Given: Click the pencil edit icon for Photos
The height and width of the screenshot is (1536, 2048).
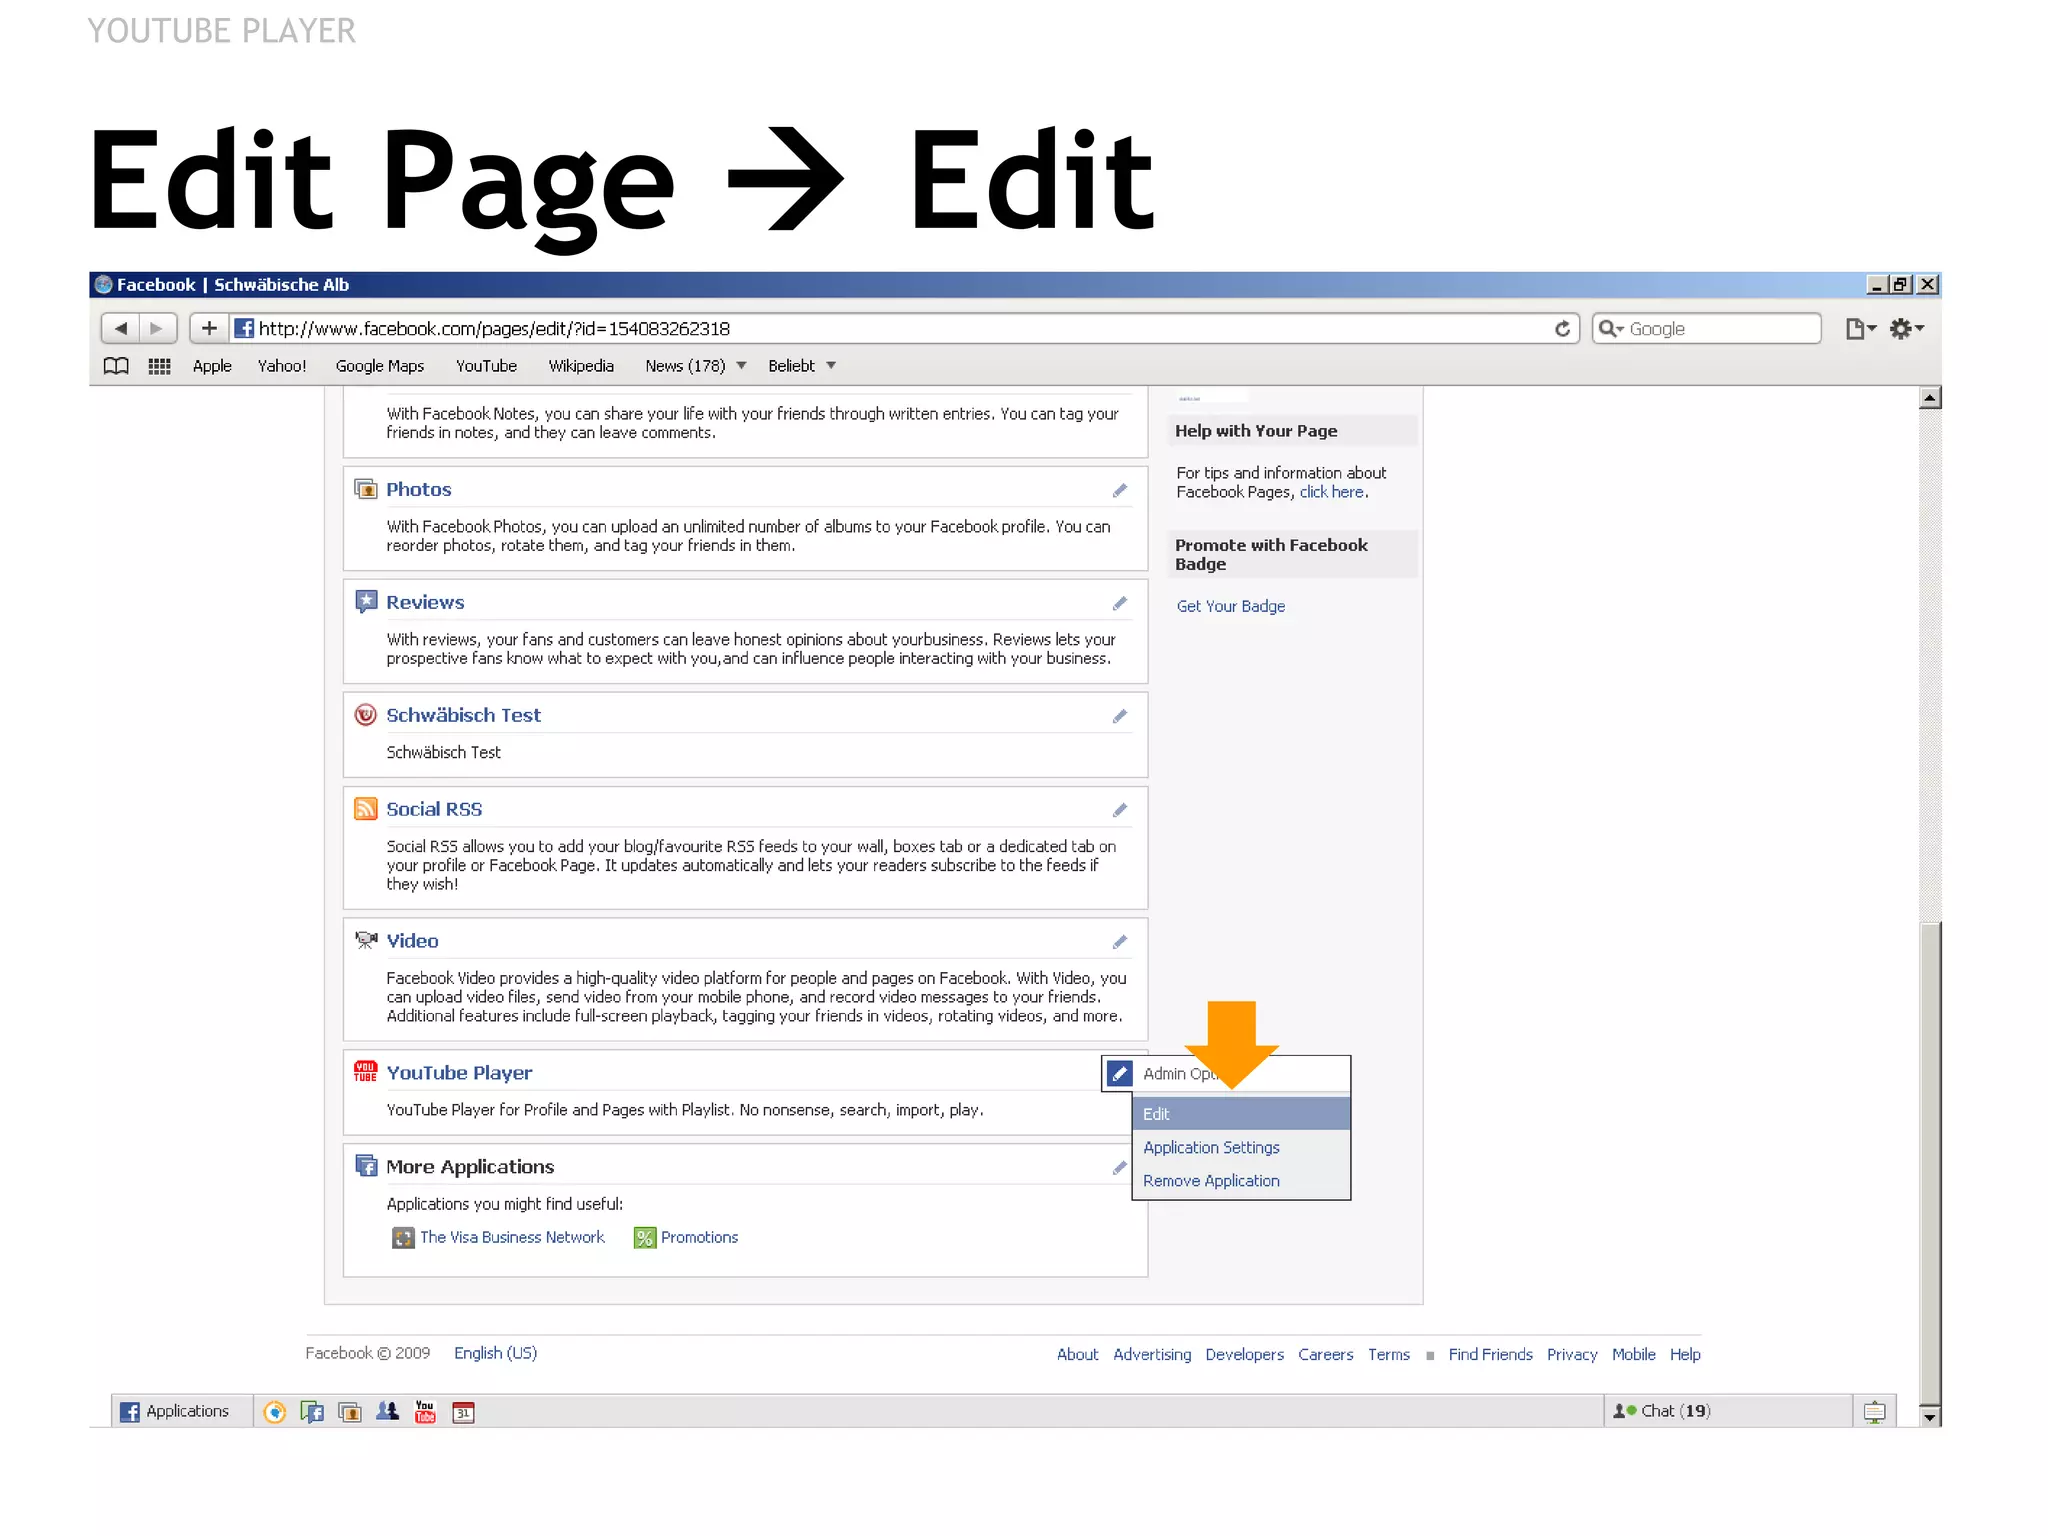Looking at the screenshot, I should coord(1120,490).
